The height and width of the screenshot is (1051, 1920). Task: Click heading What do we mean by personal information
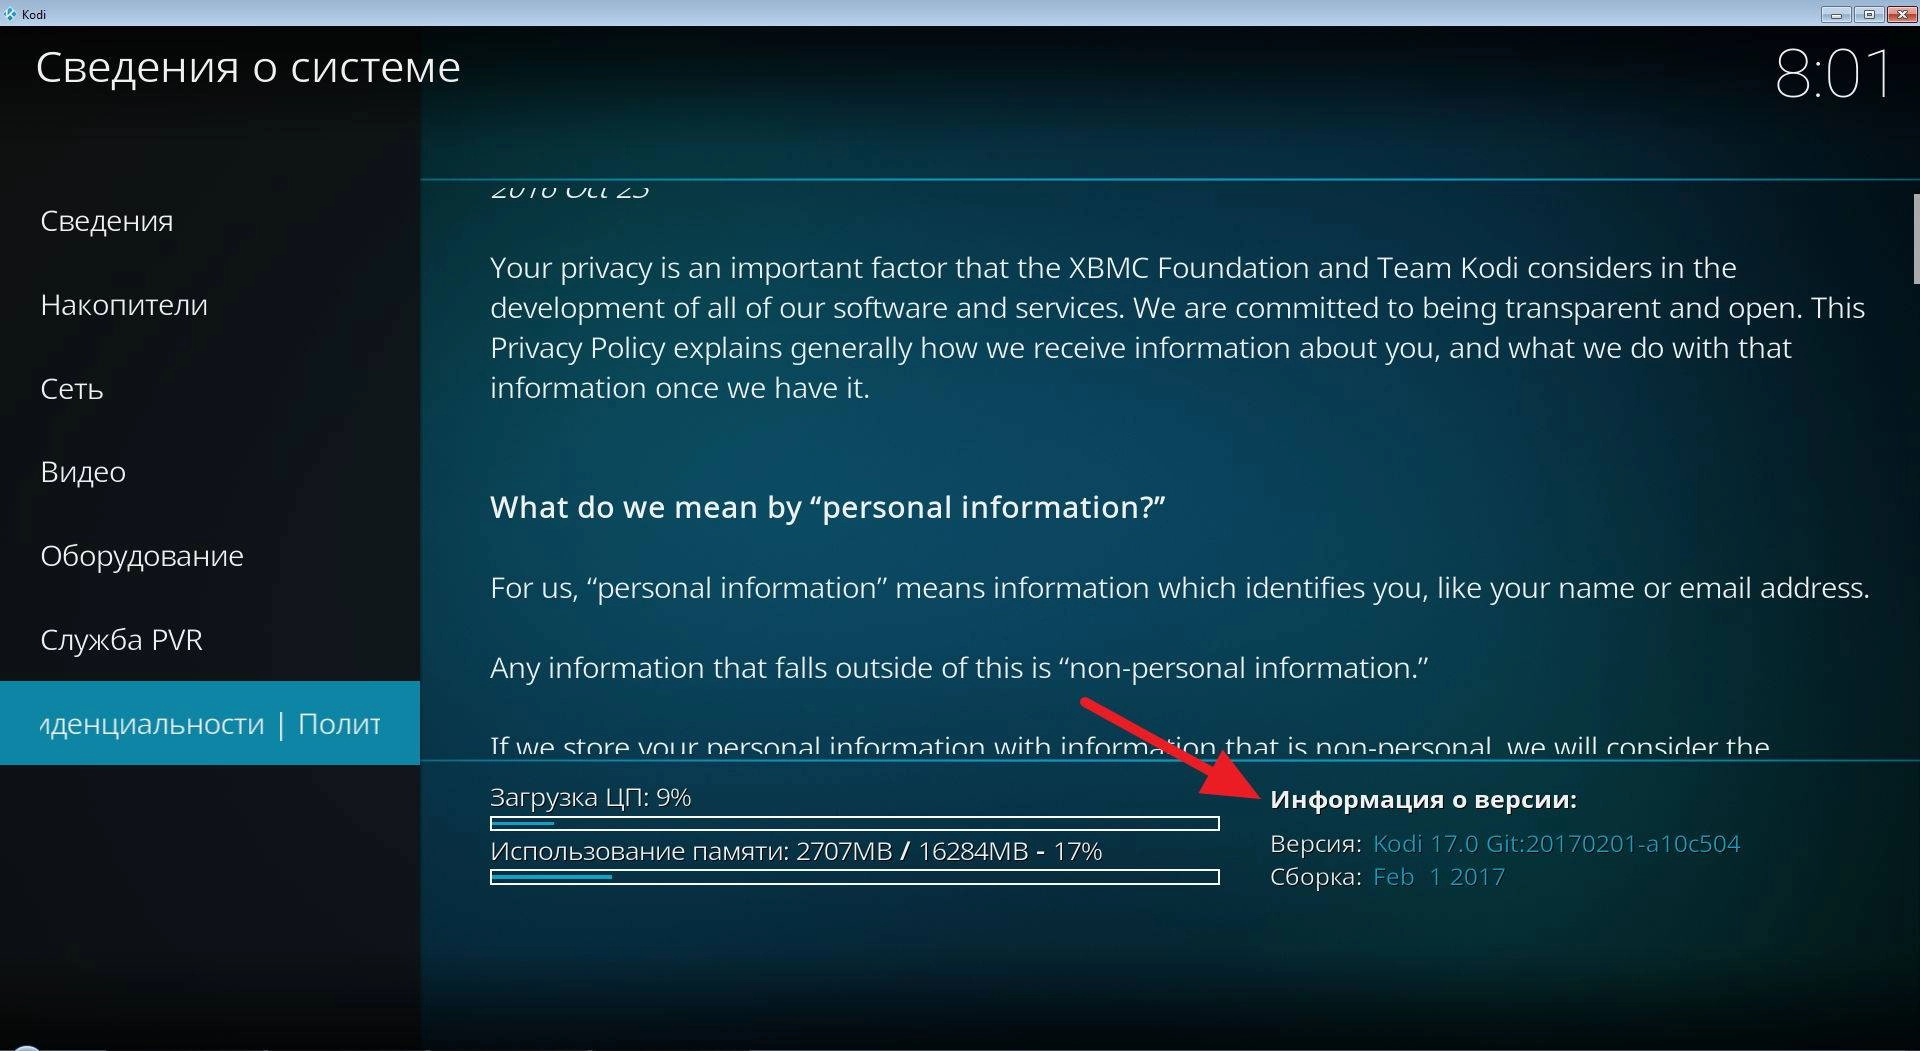pyautogui.click(x=828, y=508)
